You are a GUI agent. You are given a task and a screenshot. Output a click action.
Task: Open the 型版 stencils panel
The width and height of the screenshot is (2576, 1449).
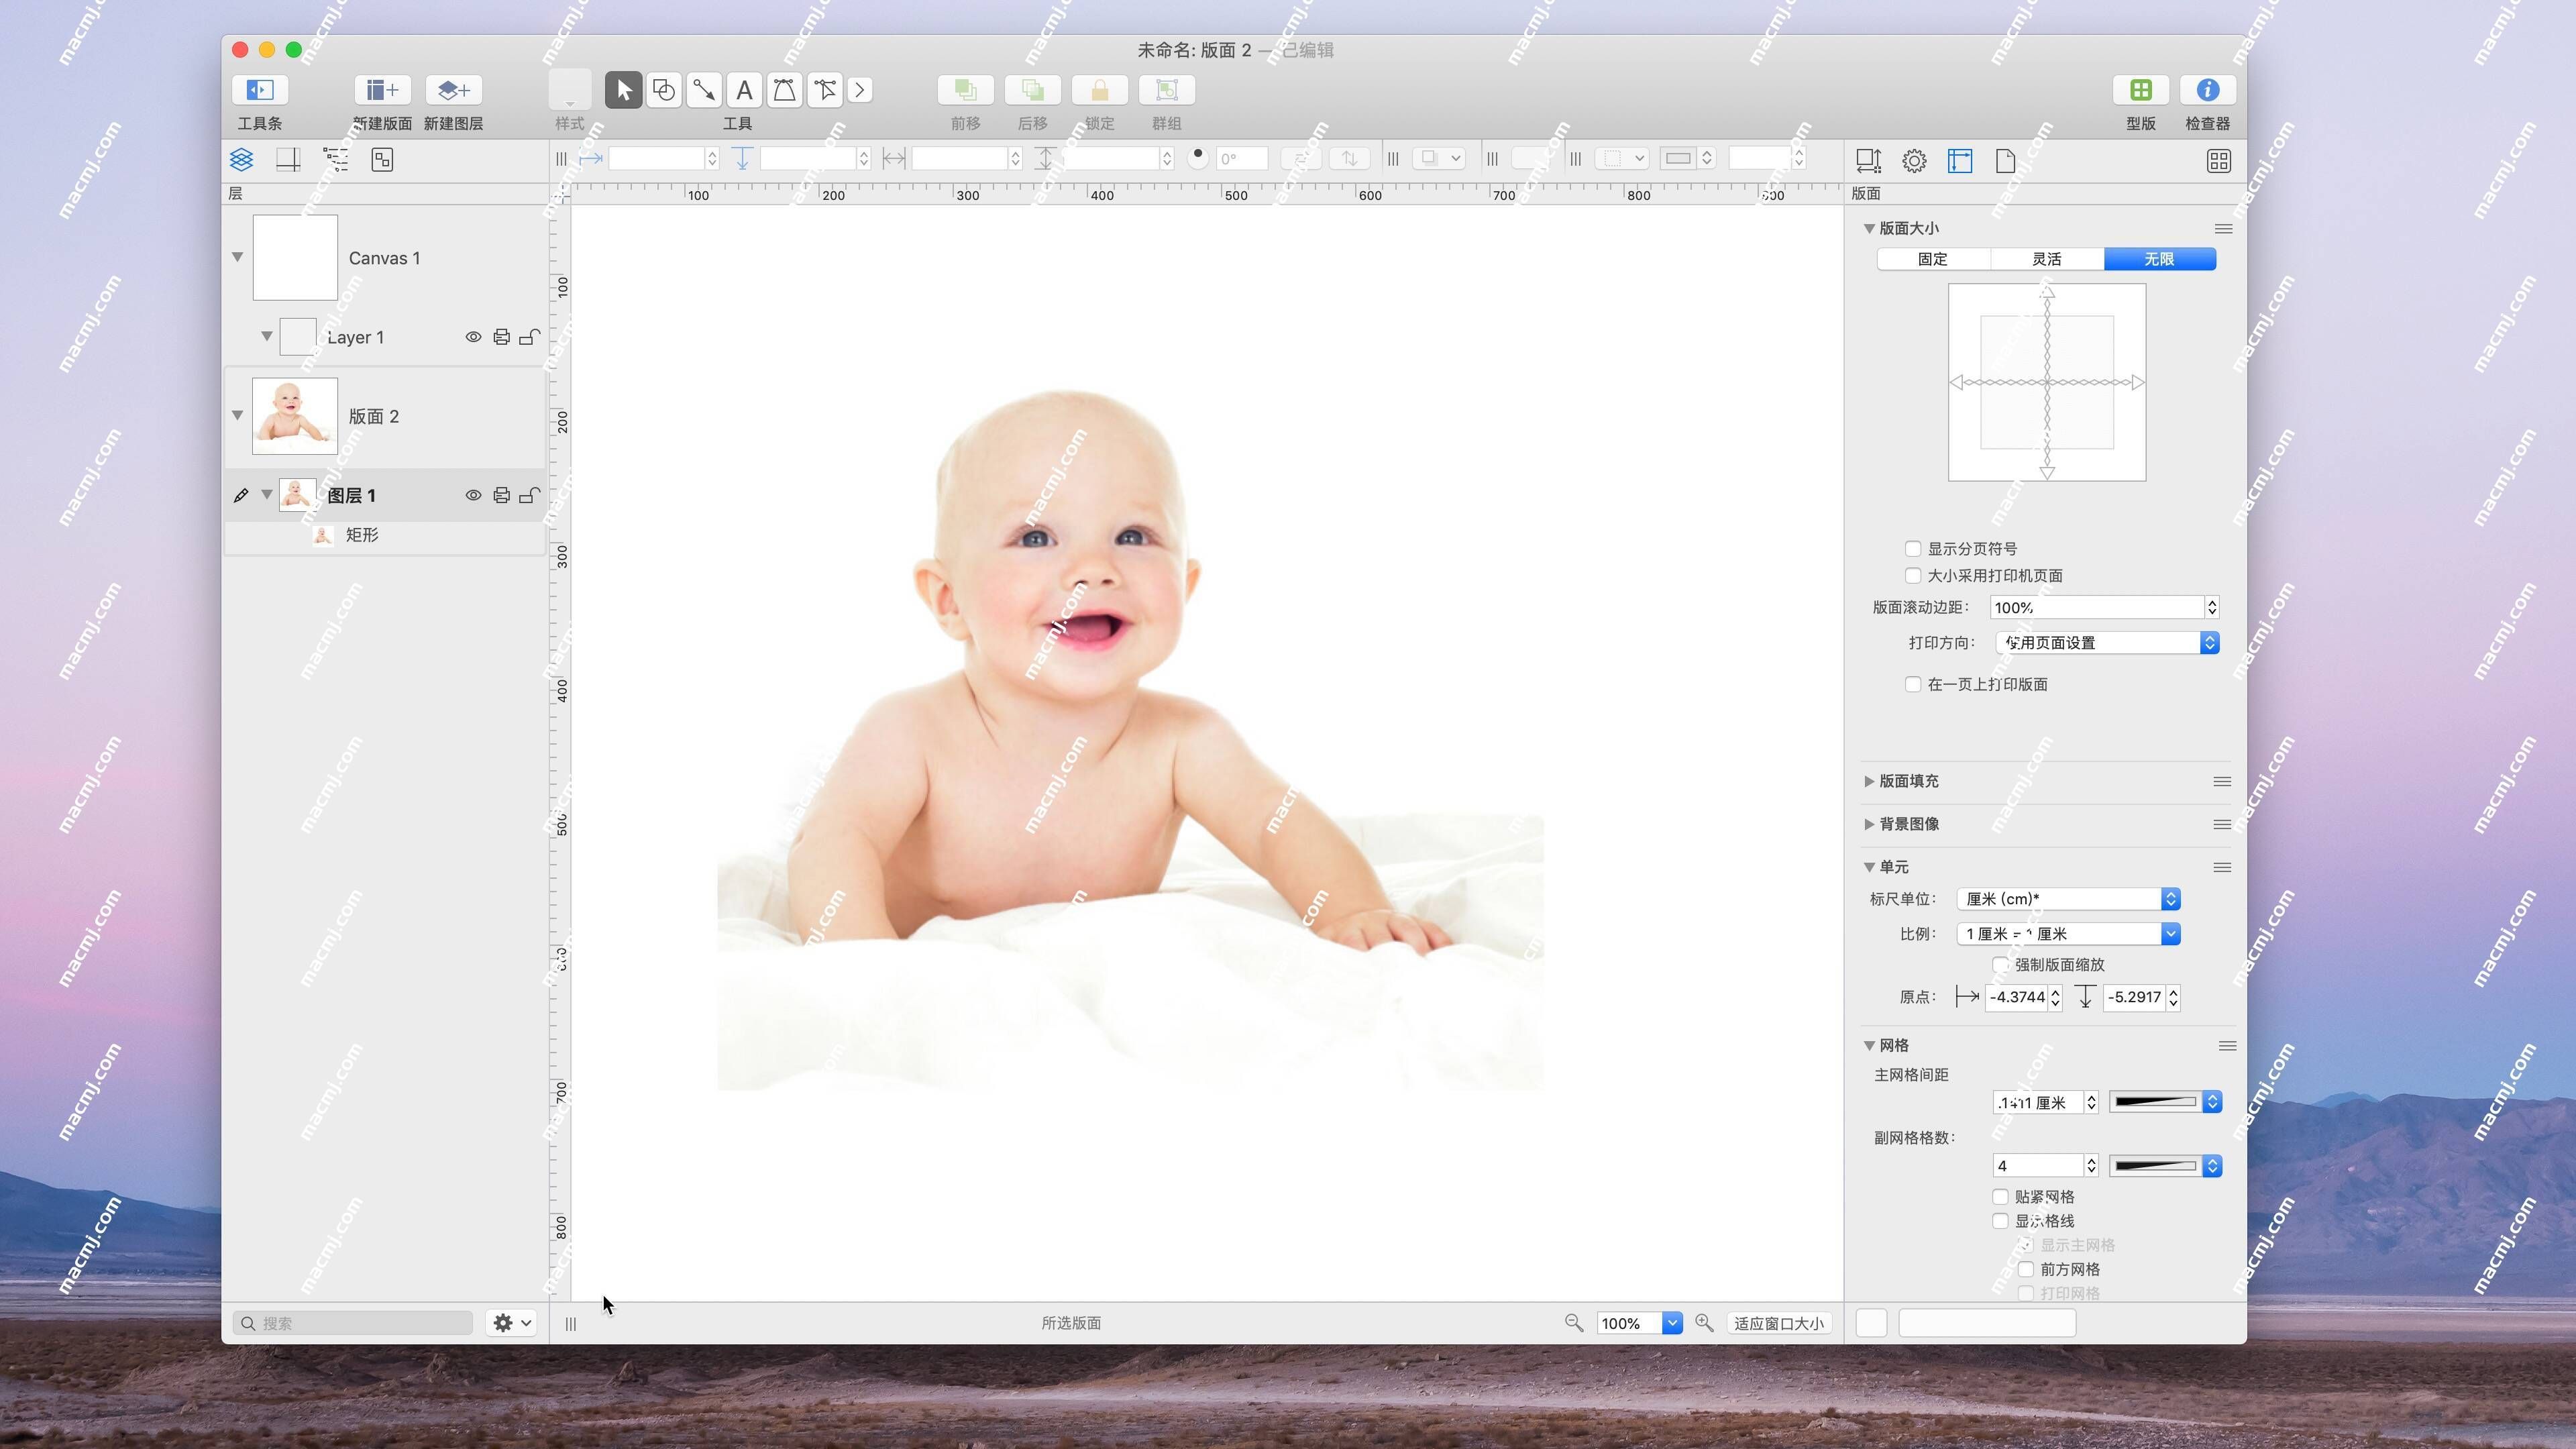coord(2141,90)
